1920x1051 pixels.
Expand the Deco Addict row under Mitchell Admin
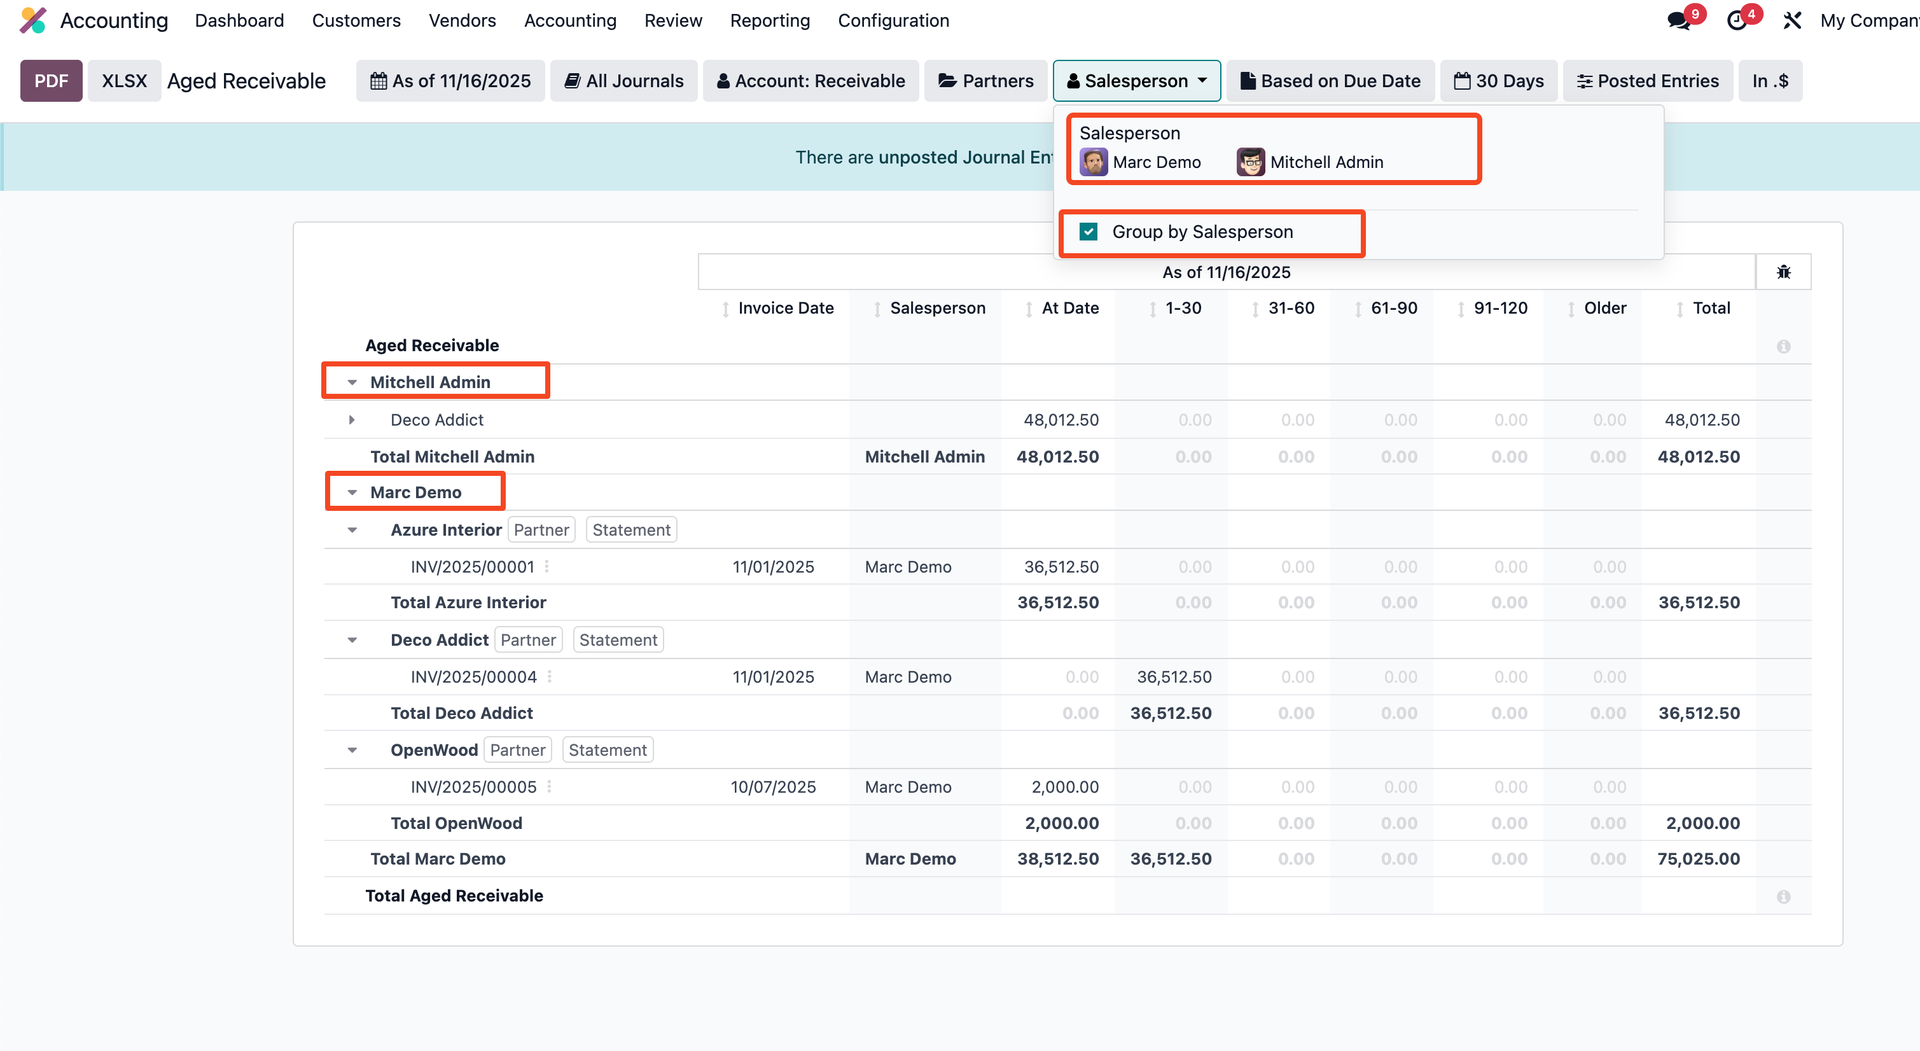coord(352,420)
